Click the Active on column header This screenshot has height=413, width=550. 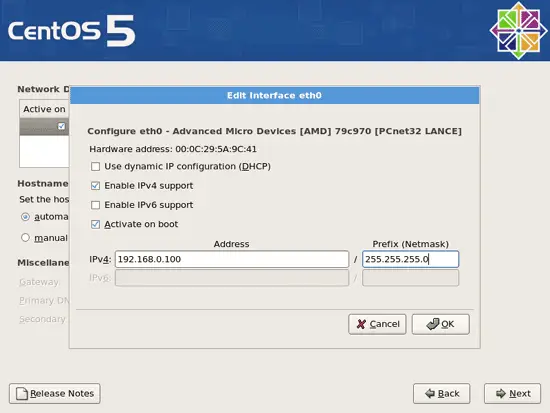(44, 109)
